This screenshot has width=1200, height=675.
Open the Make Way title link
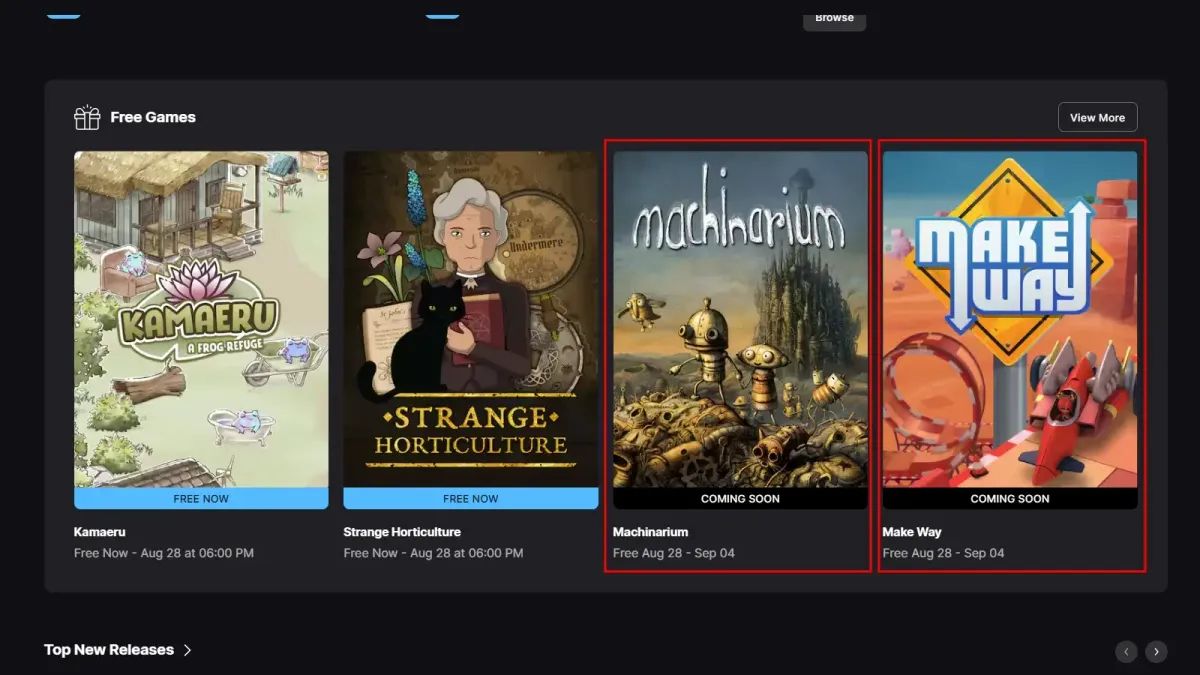[912, 532]
